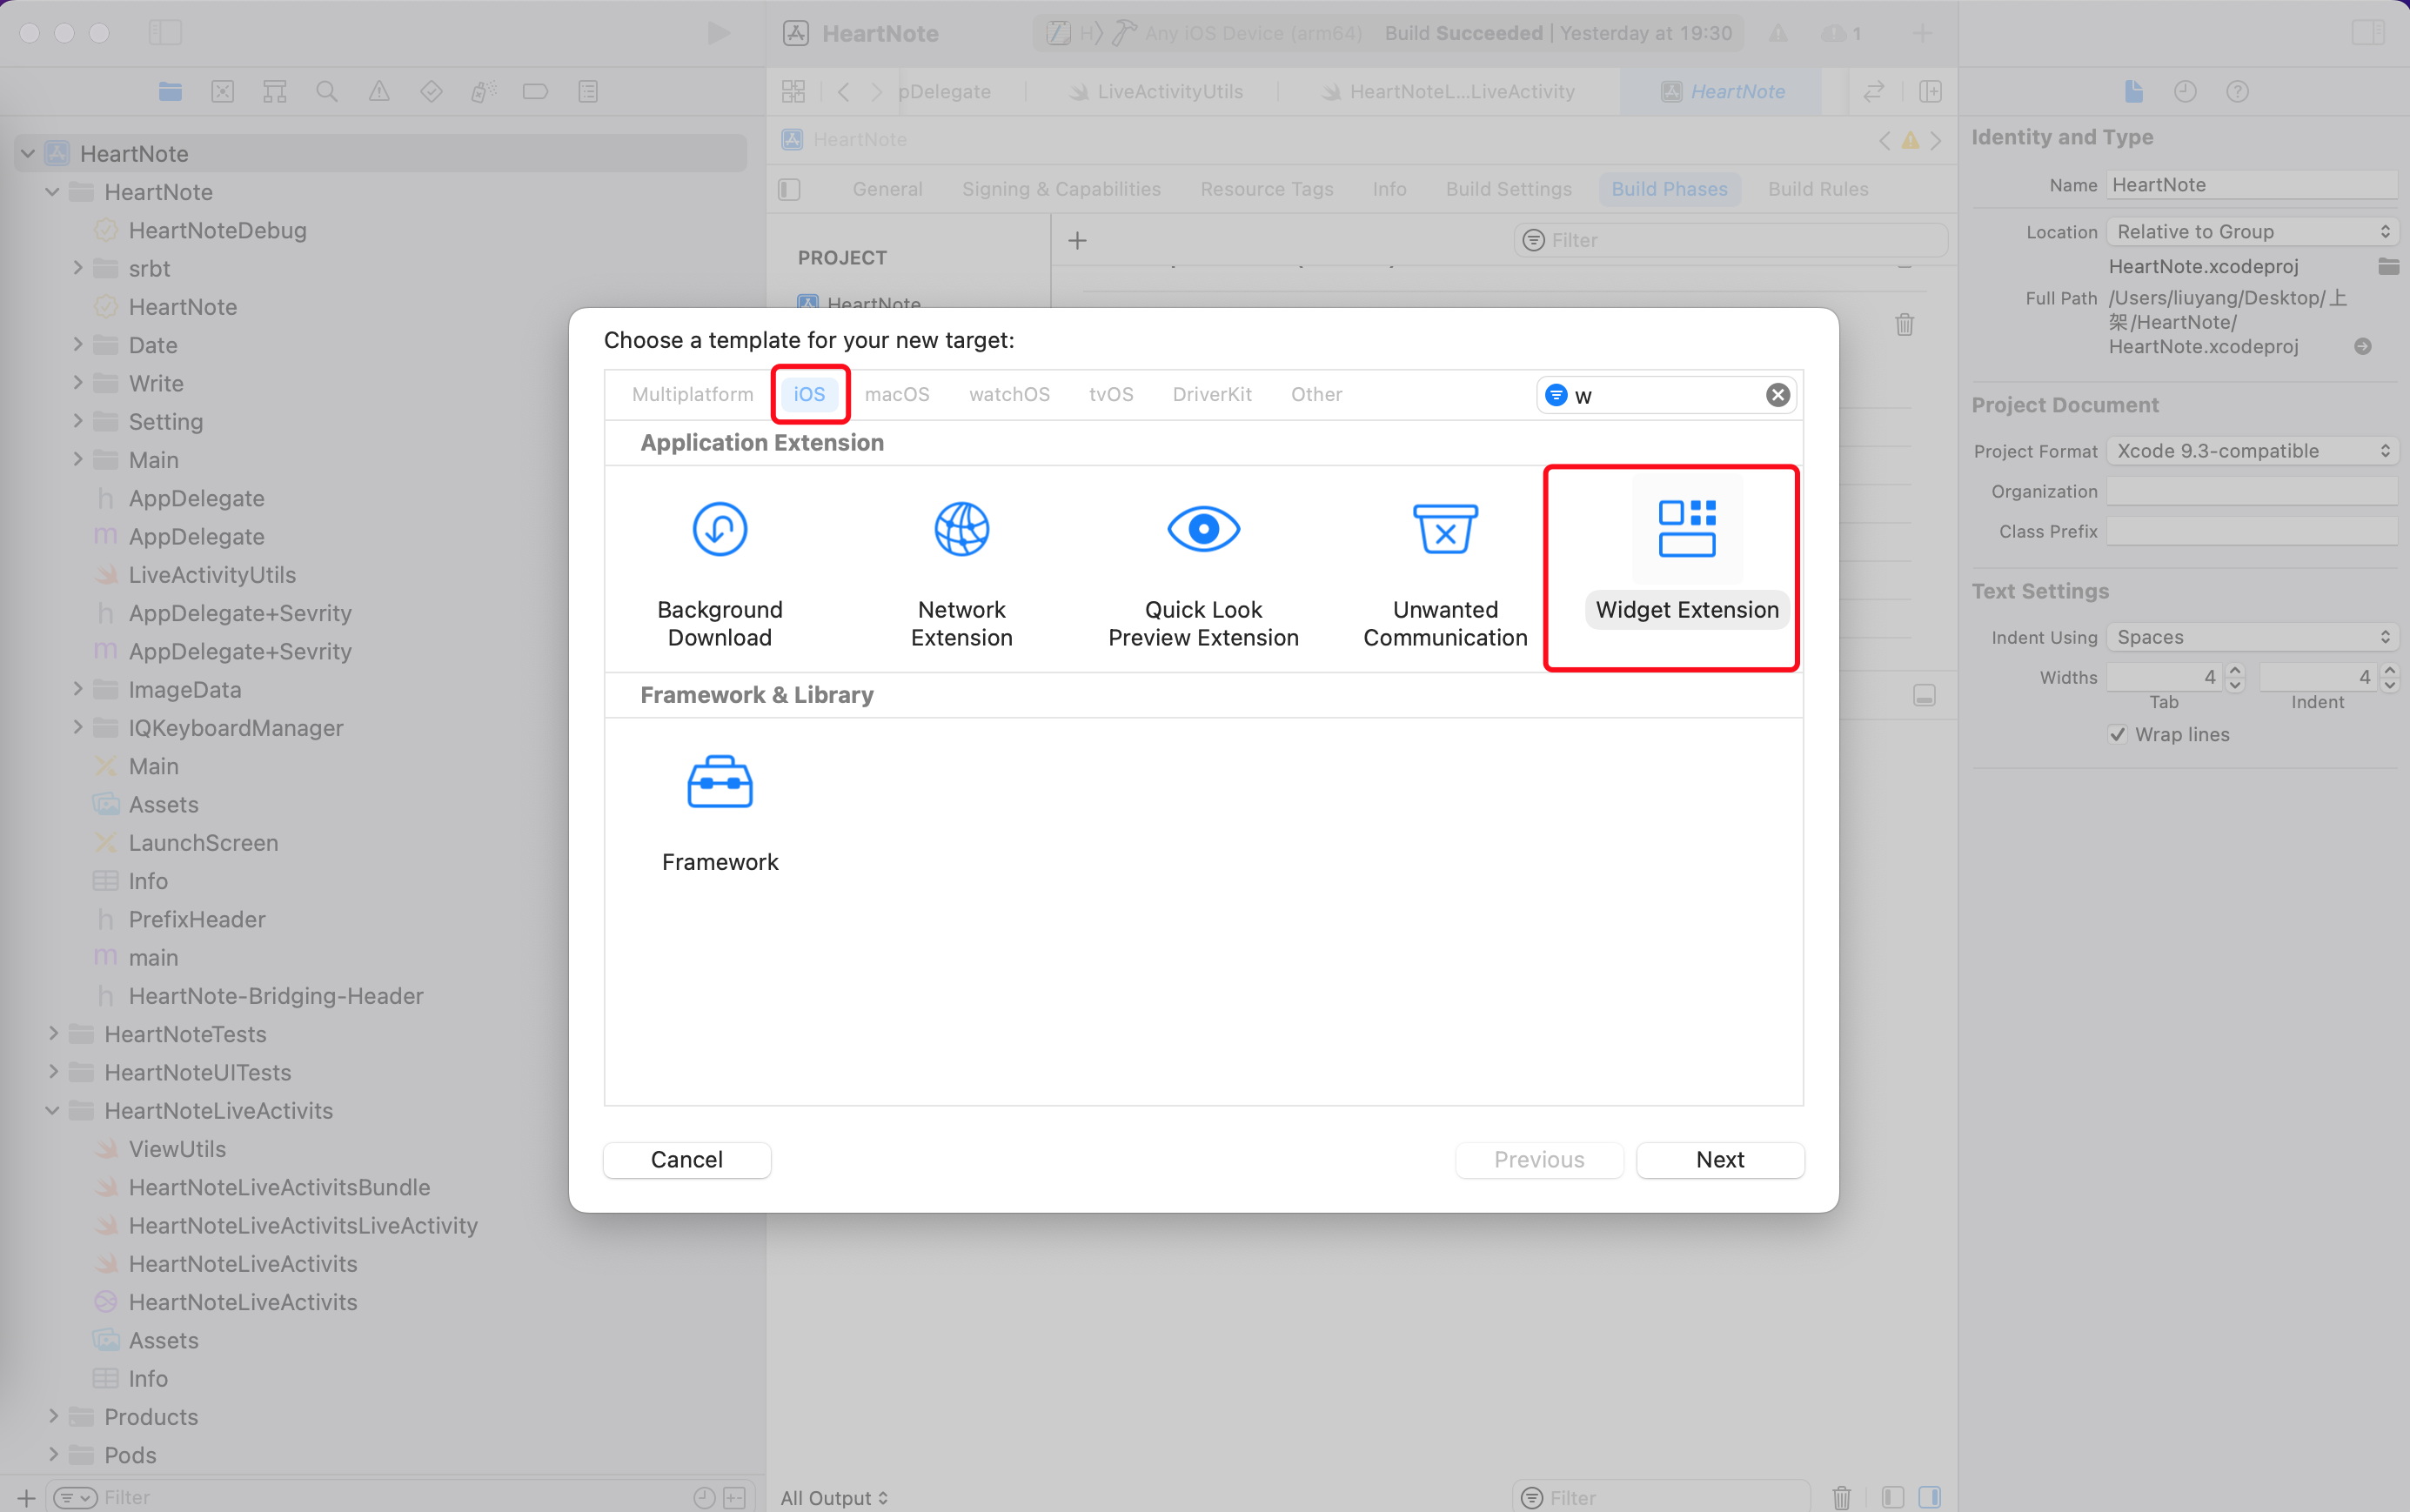Expand the Date folder
The width and height of the screenshot is (2410, 1512).
pyautogui.click(x=77, y=344)
